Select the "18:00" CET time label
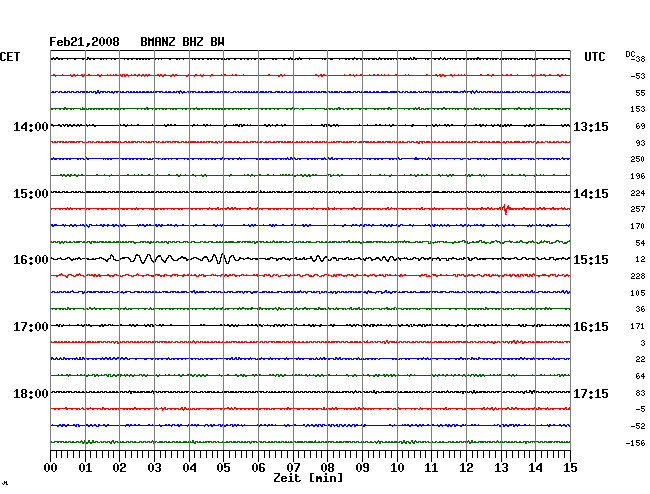650x494 pixels. [31, 393]
